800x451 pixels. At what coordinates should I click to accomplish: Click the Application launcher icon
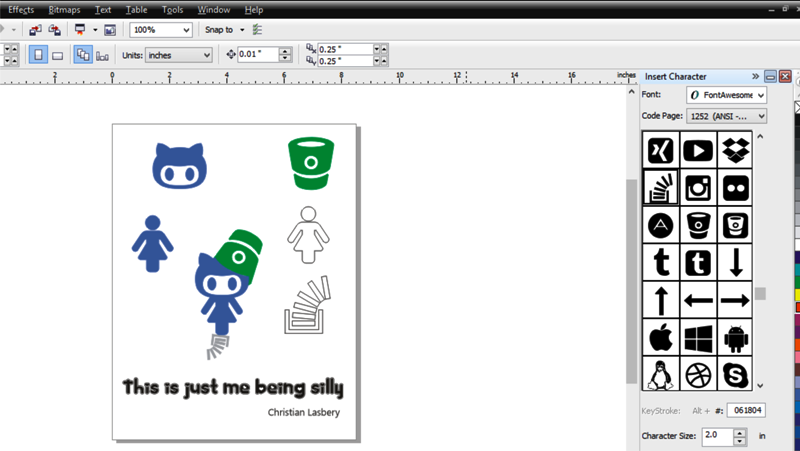click(x=80, y=30)
